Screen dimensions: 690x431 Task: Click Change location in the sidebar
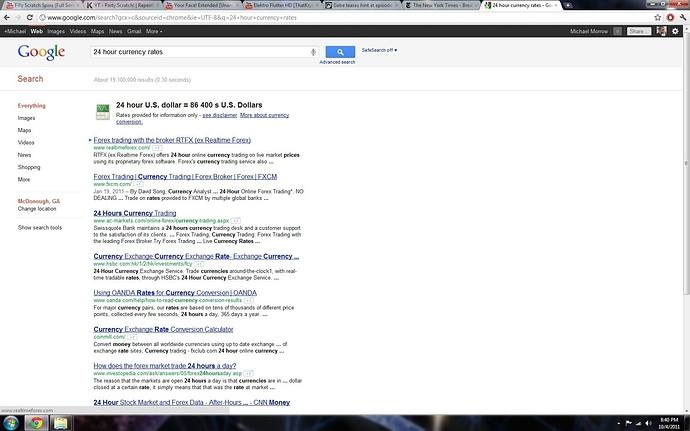pos(37,209)
